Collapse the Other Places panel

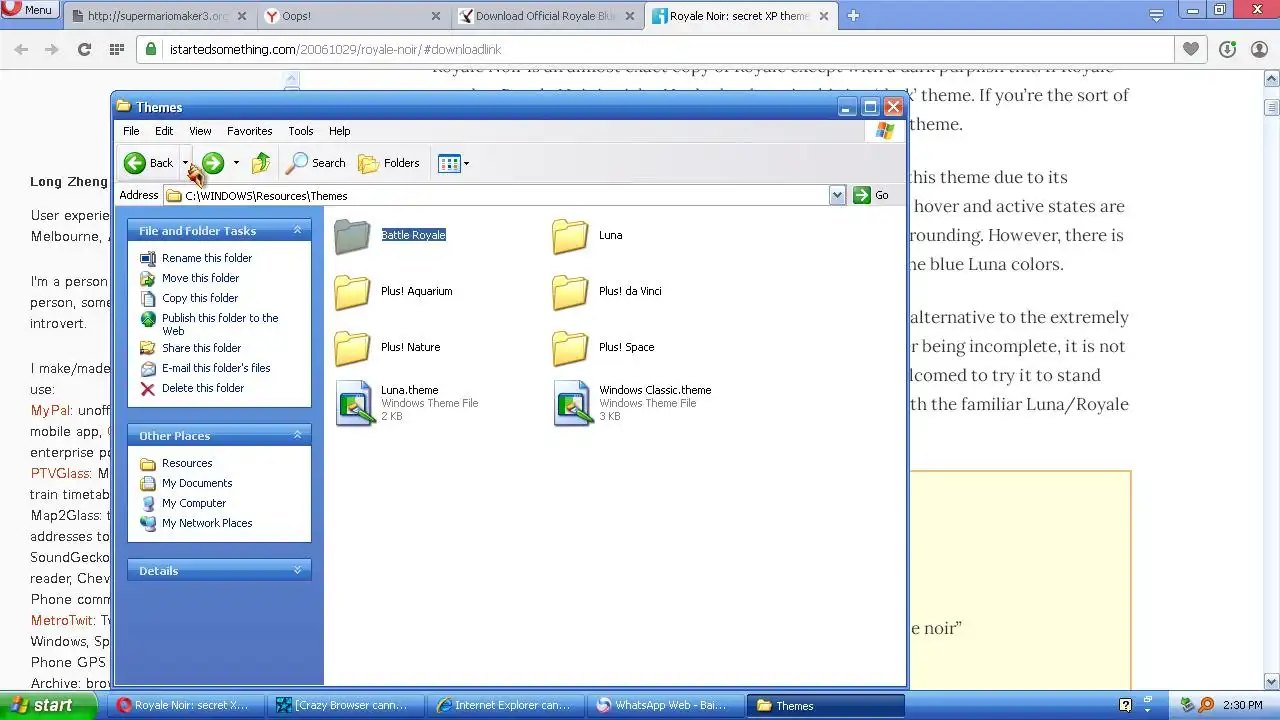coord(297,435)
